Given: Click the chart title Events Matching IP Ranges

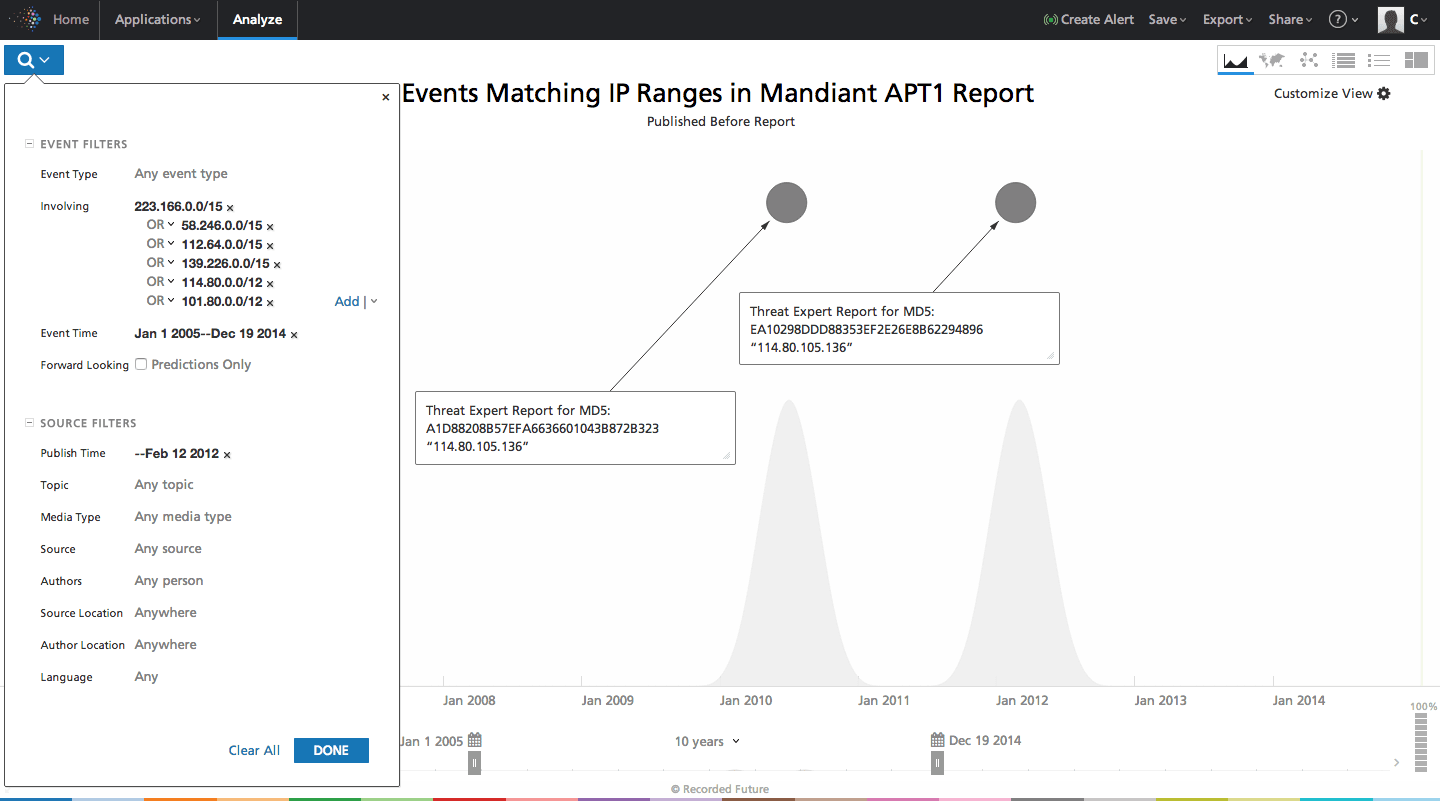Looking at the screenshot, I should point(718,93).
